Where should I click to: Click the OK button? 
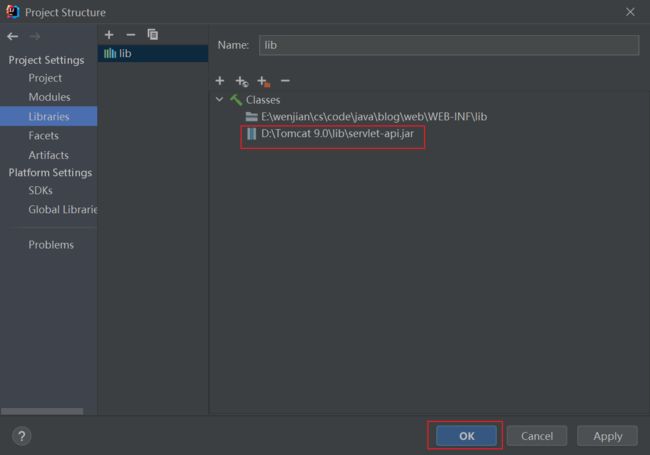point(466,436)
